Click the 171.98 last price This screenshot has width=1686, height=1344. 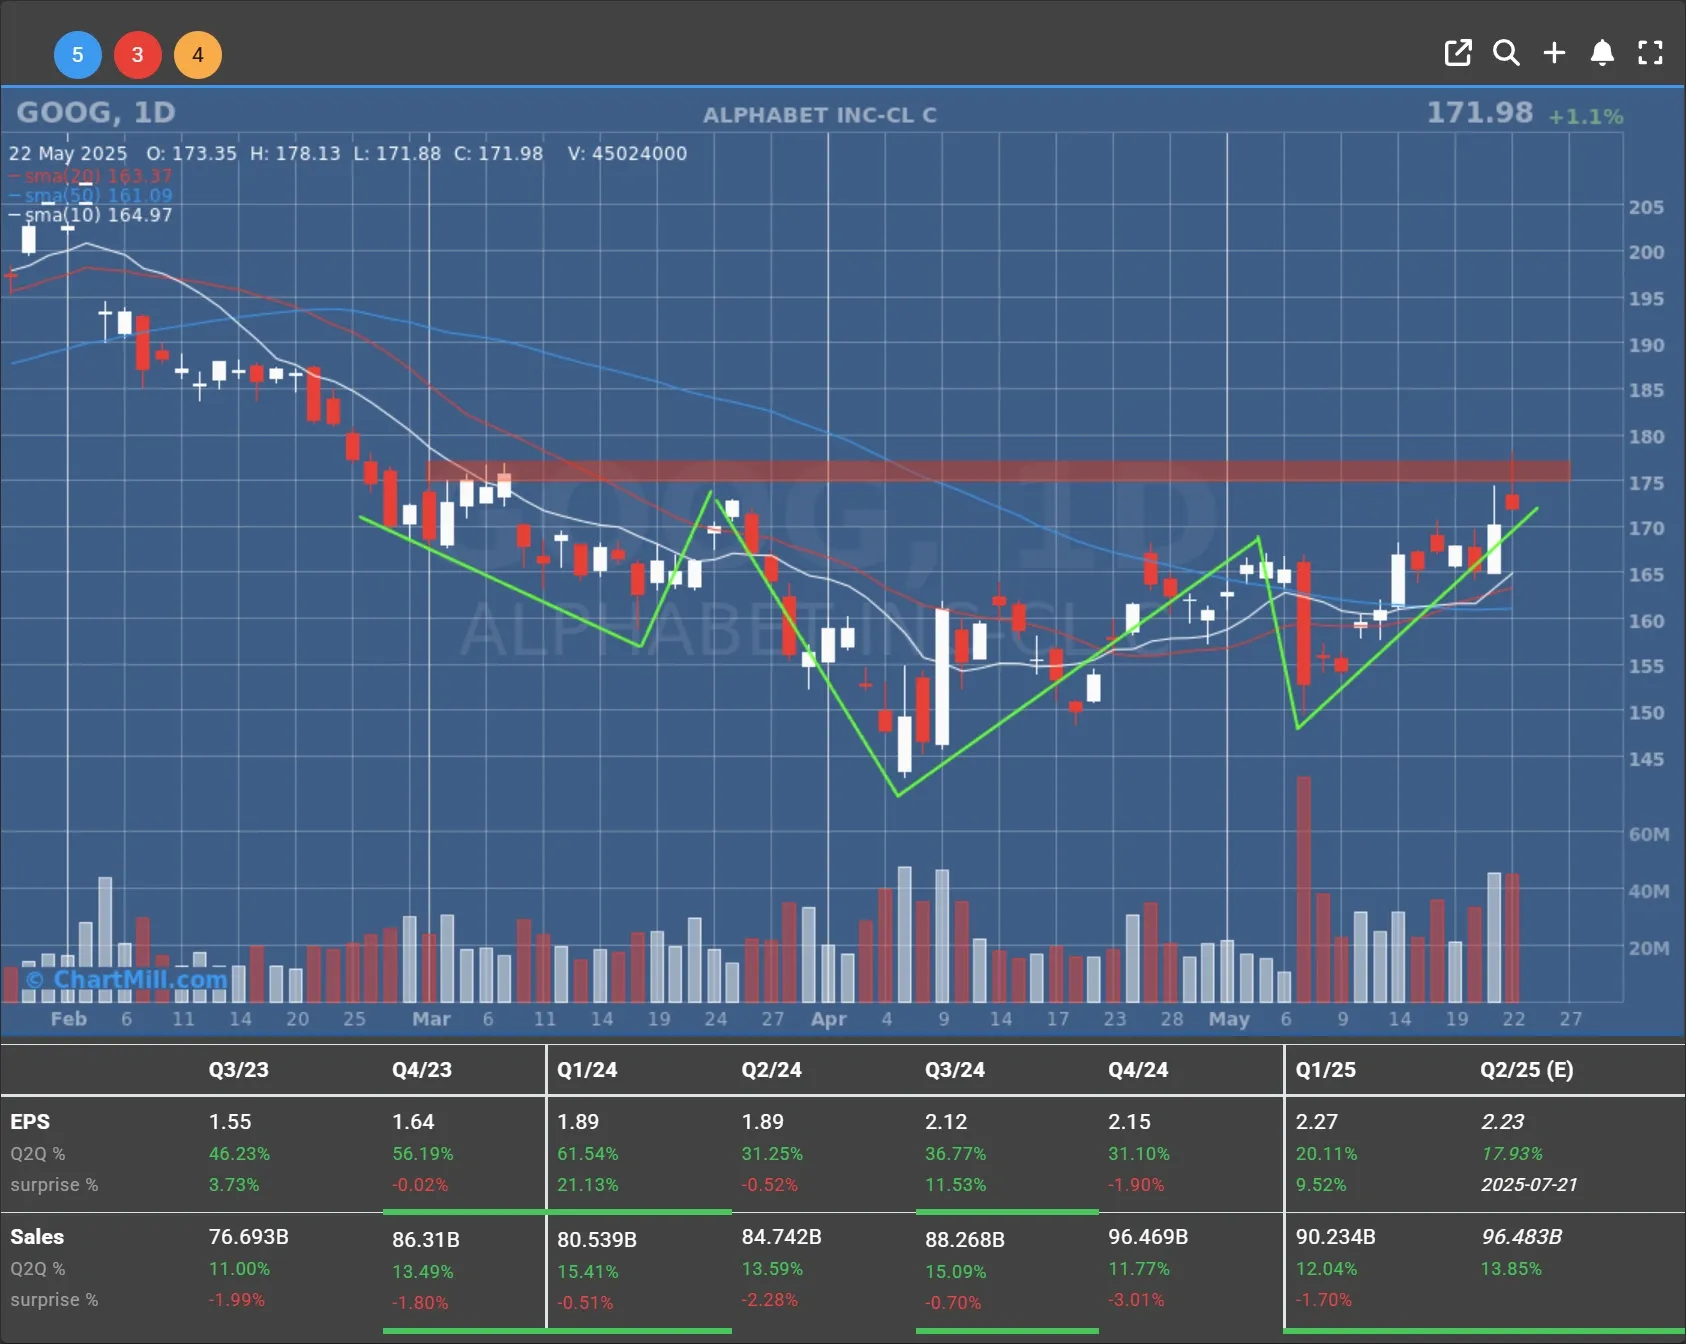click(x=1479, y=112)
